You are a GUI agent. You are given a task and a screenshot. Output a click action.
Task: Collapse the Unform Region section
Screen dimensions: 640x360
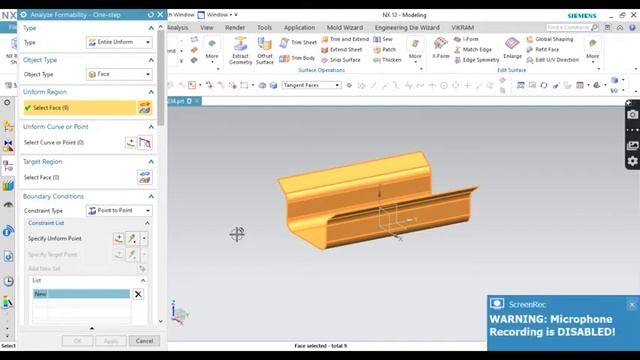[151, 92]
